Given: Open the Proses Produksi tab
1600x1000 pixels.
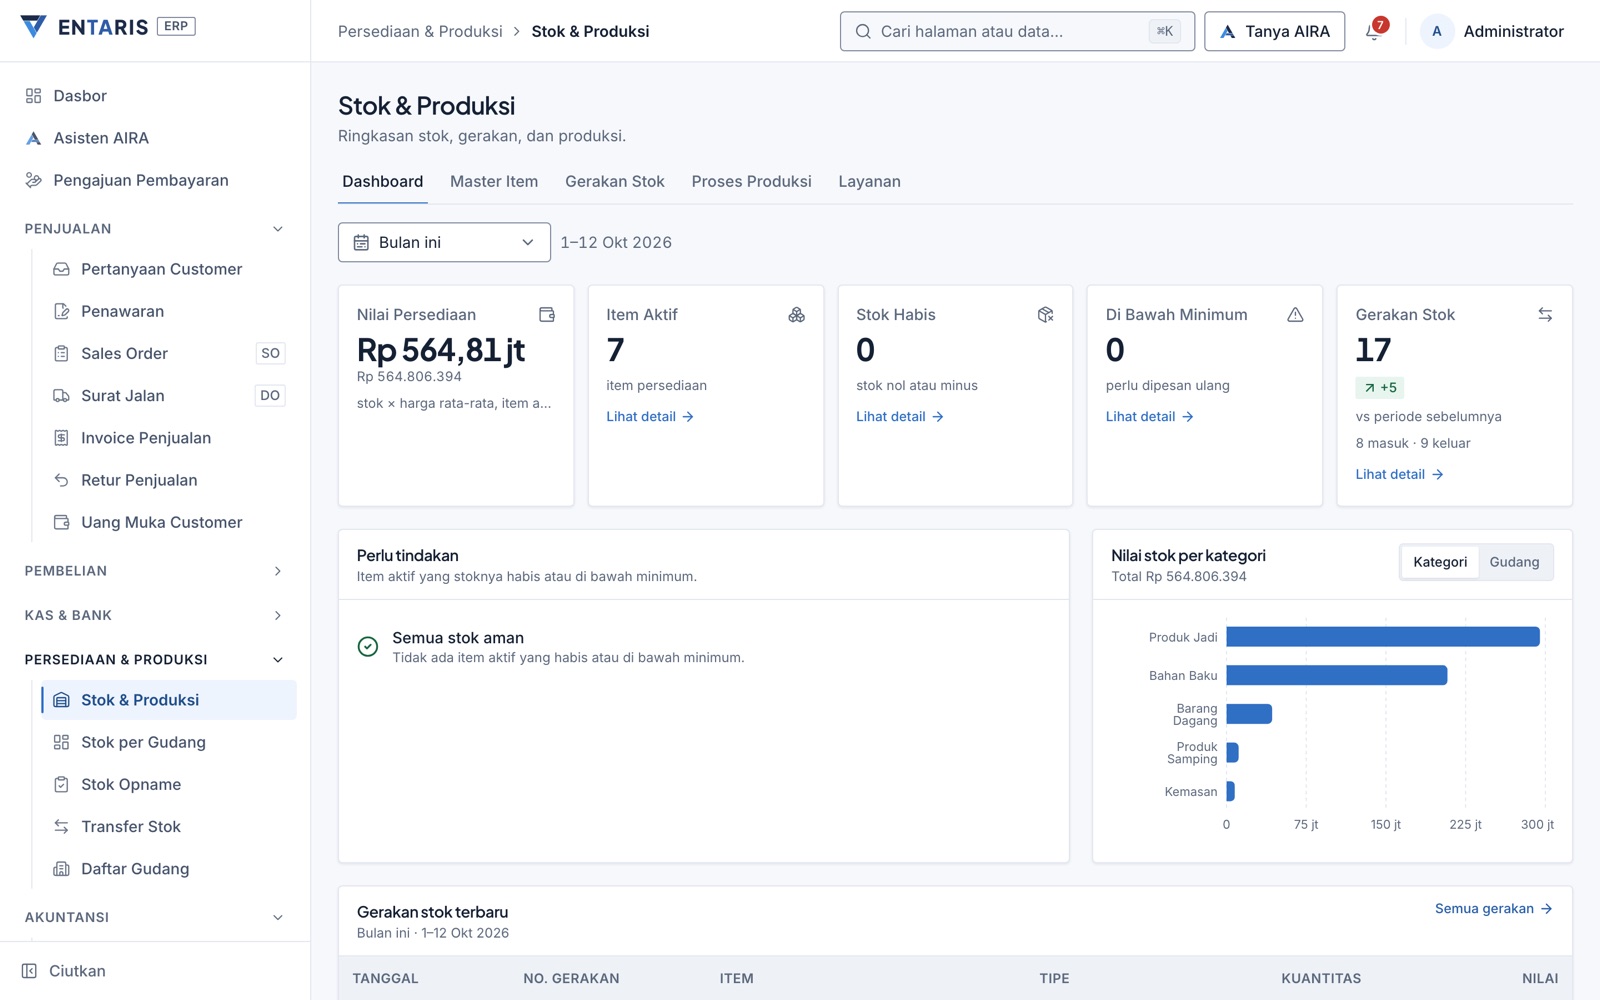Looking at the screenshot, I should (752, 182).
